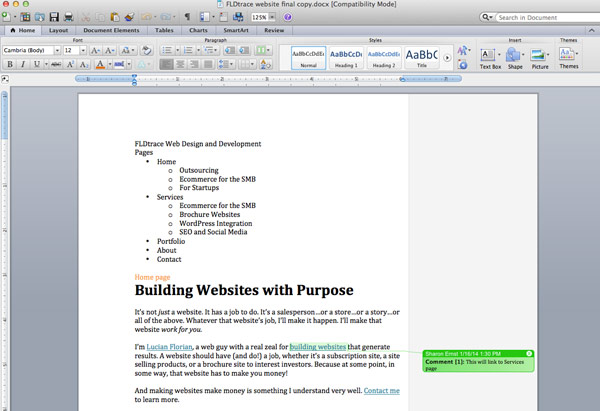Screen dimensions: 600x411
Task: Click the Clear Formatting icon
Action: coord(146,50)
